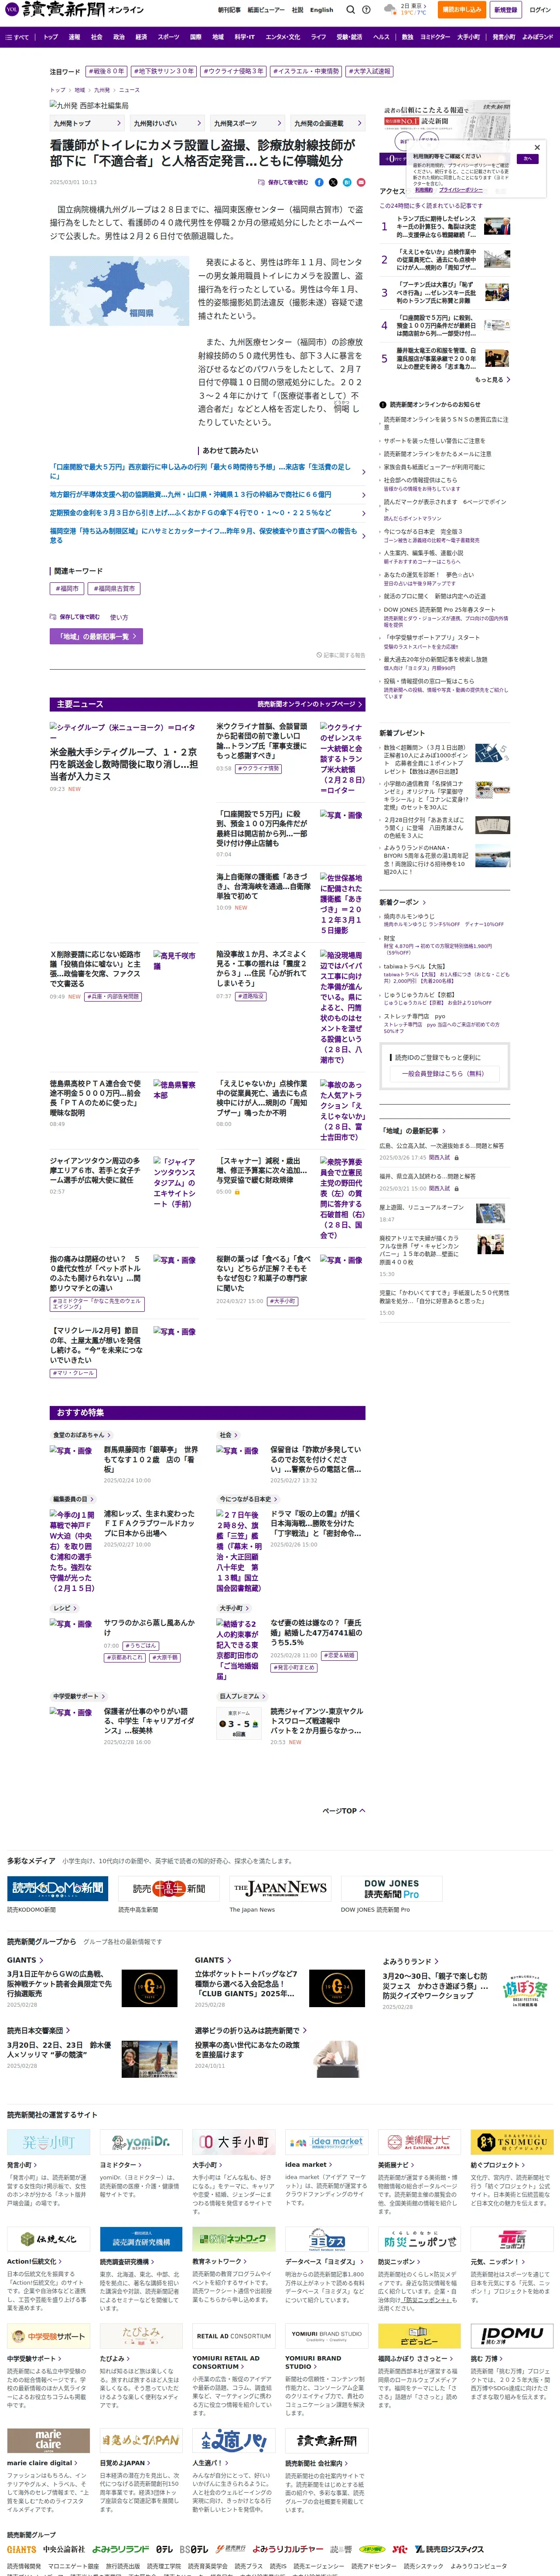
Task: Open The Japan News logo
Action: [x=280, y=1888]
